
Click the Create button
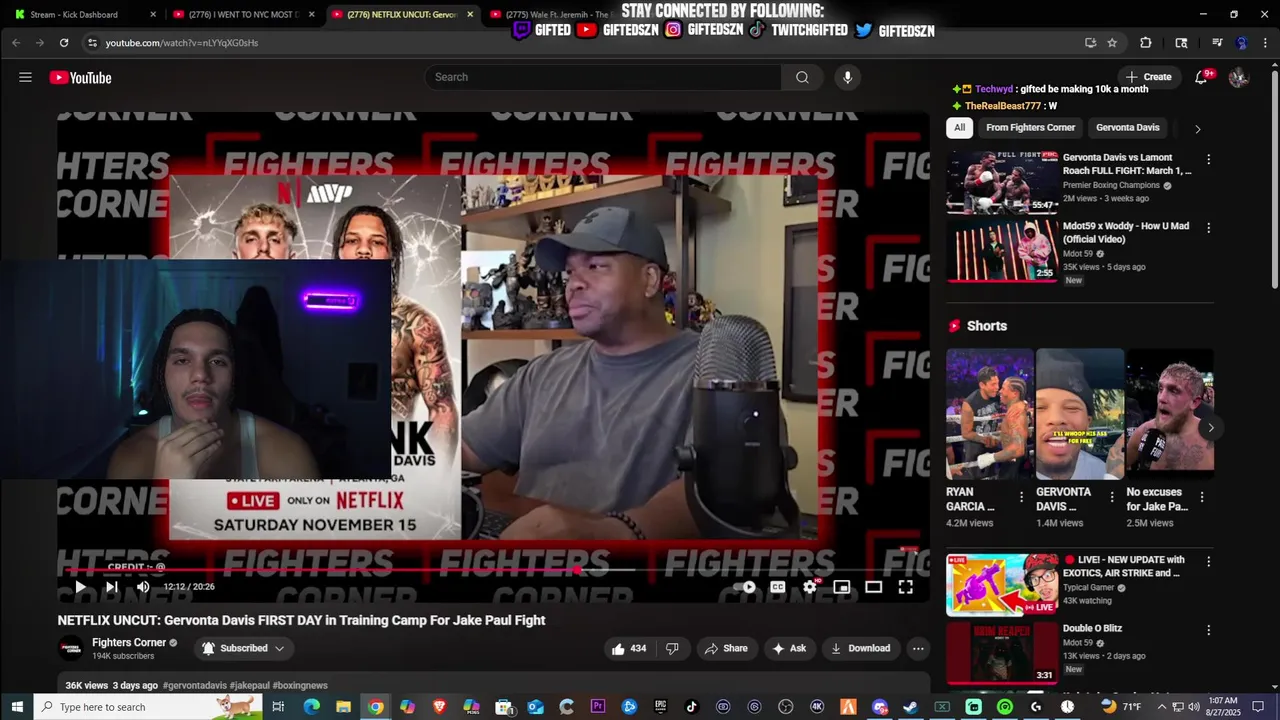coord(1148,77)
